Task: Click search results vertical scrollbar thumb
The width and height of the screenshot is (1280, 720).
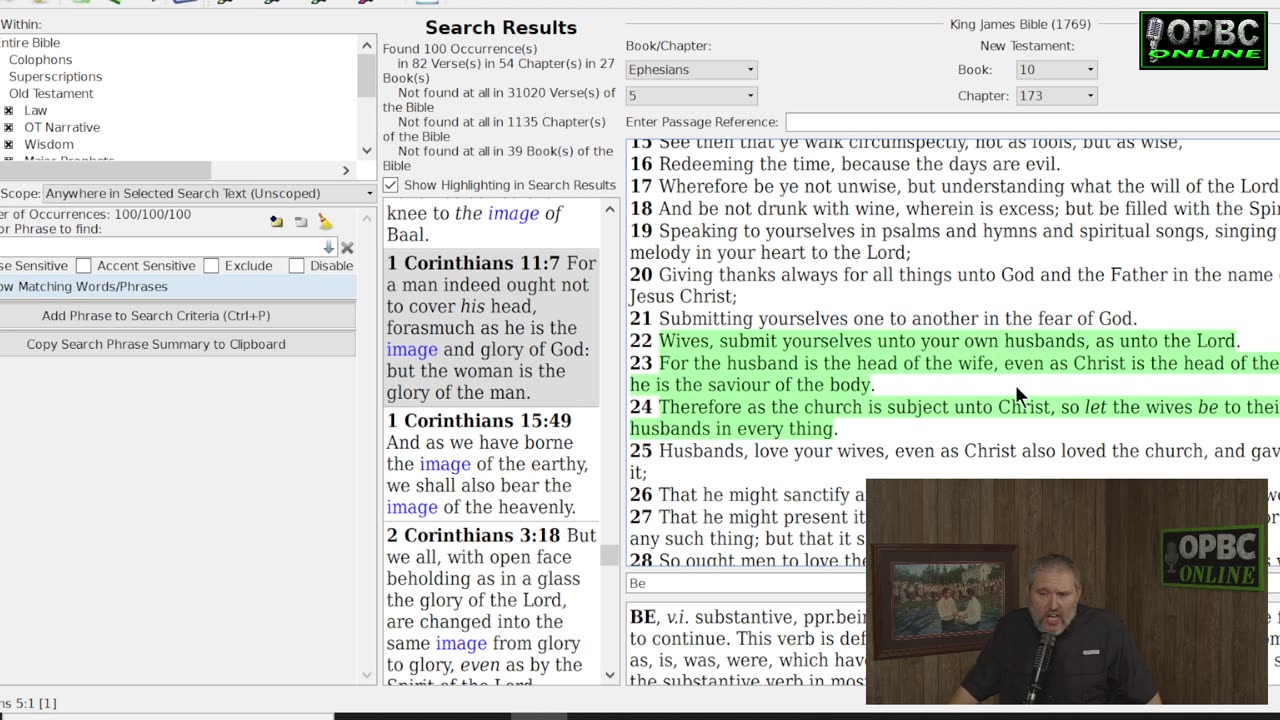Action: [610, 555]
